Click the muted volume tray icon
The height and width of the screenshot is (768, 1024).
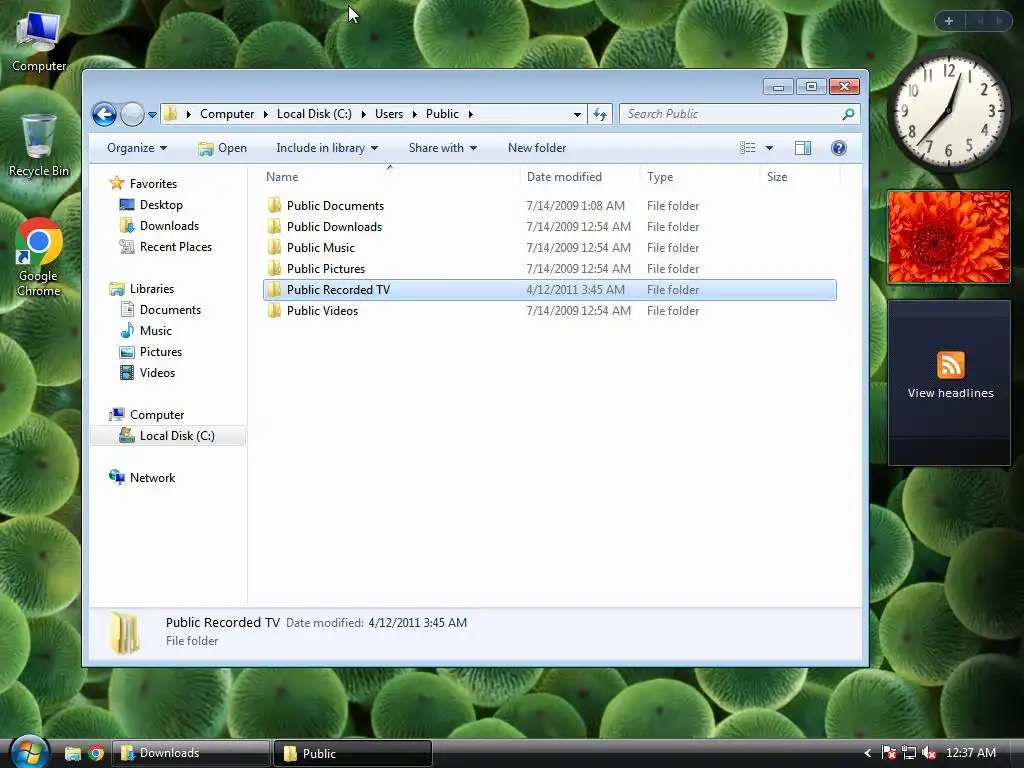pyautogui.click(x=929, y=754)
